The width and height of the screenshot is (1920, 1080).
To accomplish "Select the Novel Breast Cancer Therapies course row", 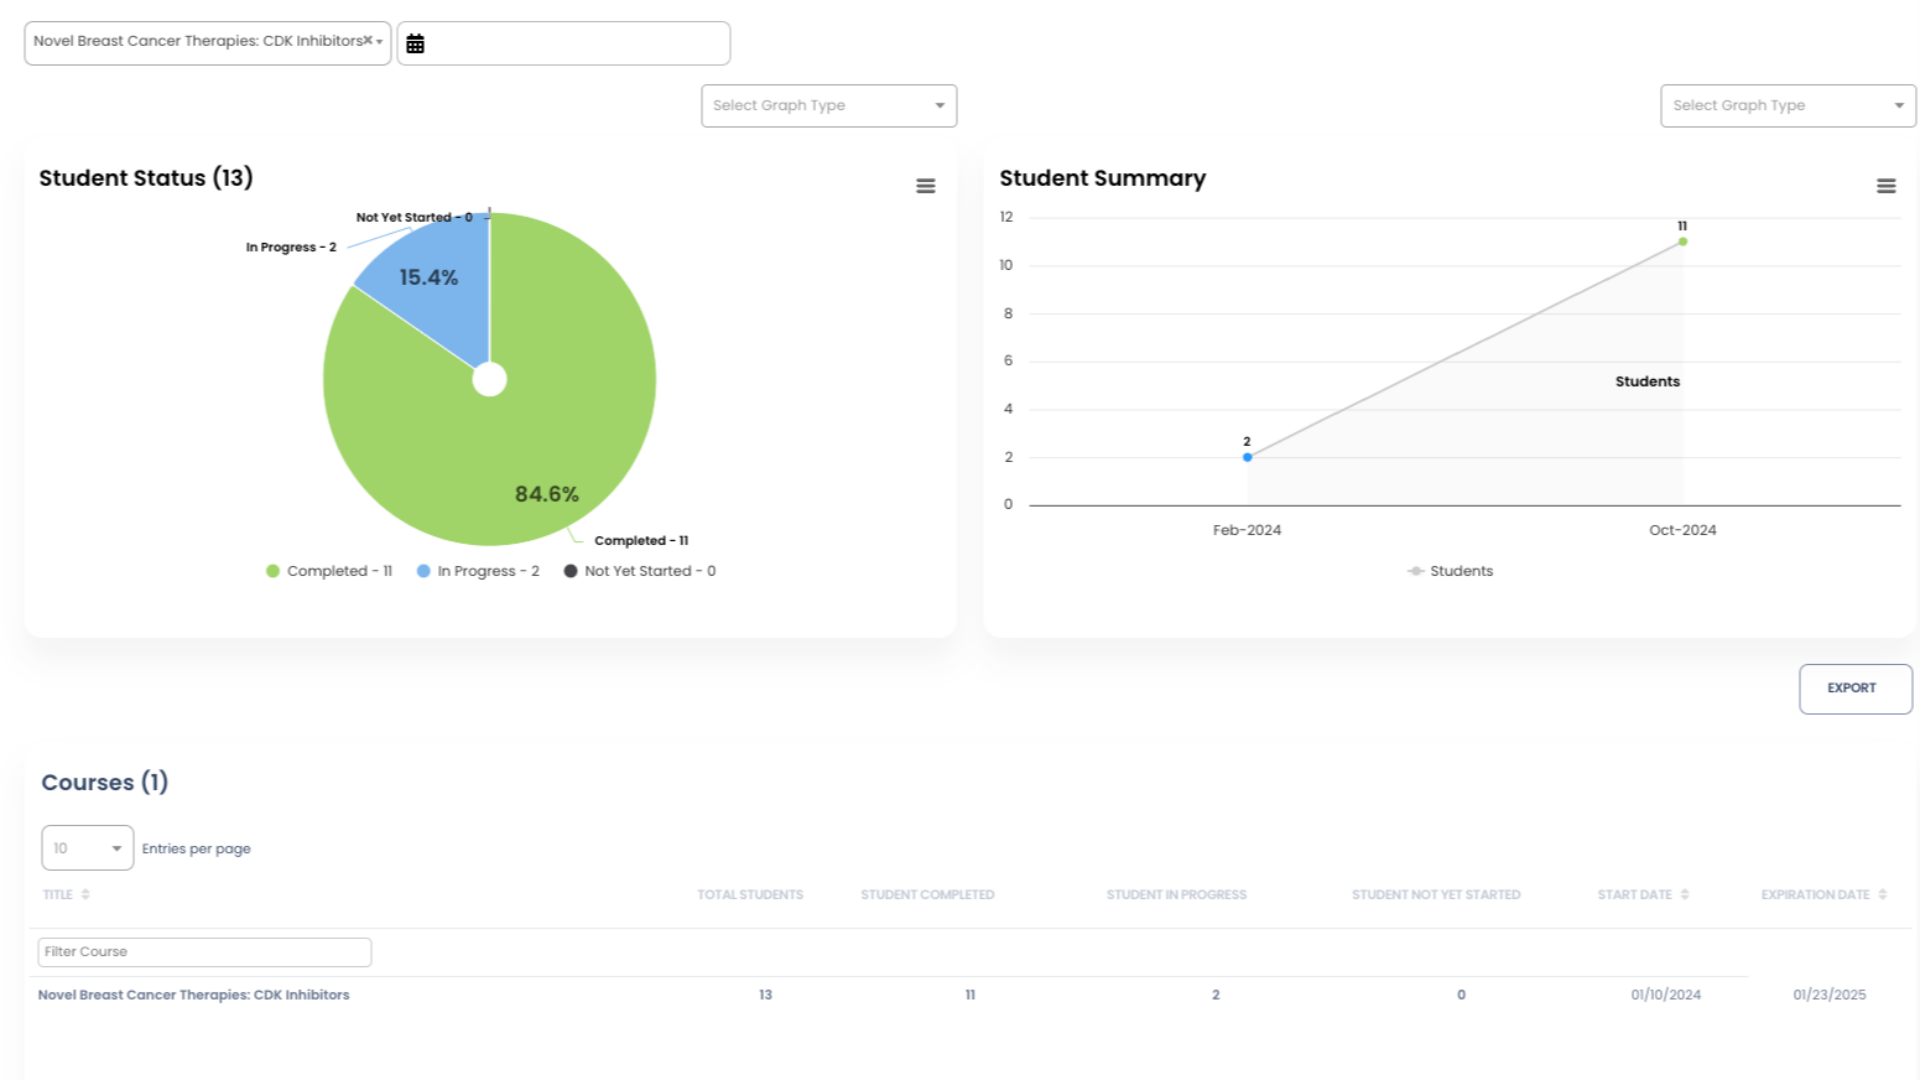I will [960, 993].
